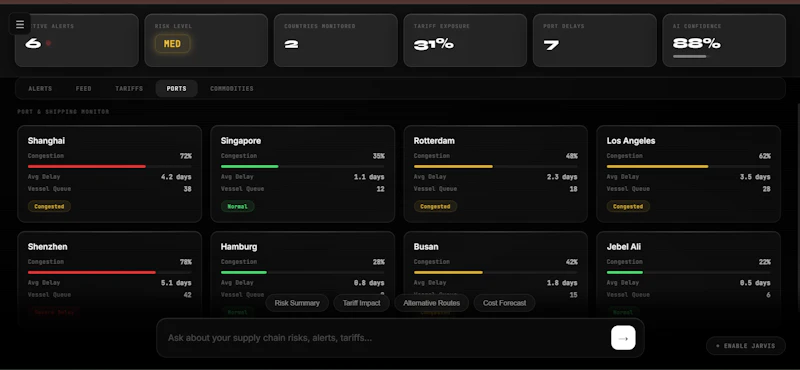Click Shanghai's vessel queue value 38
This screenshot has height=370, width=800.
click(x=187, y=189)
